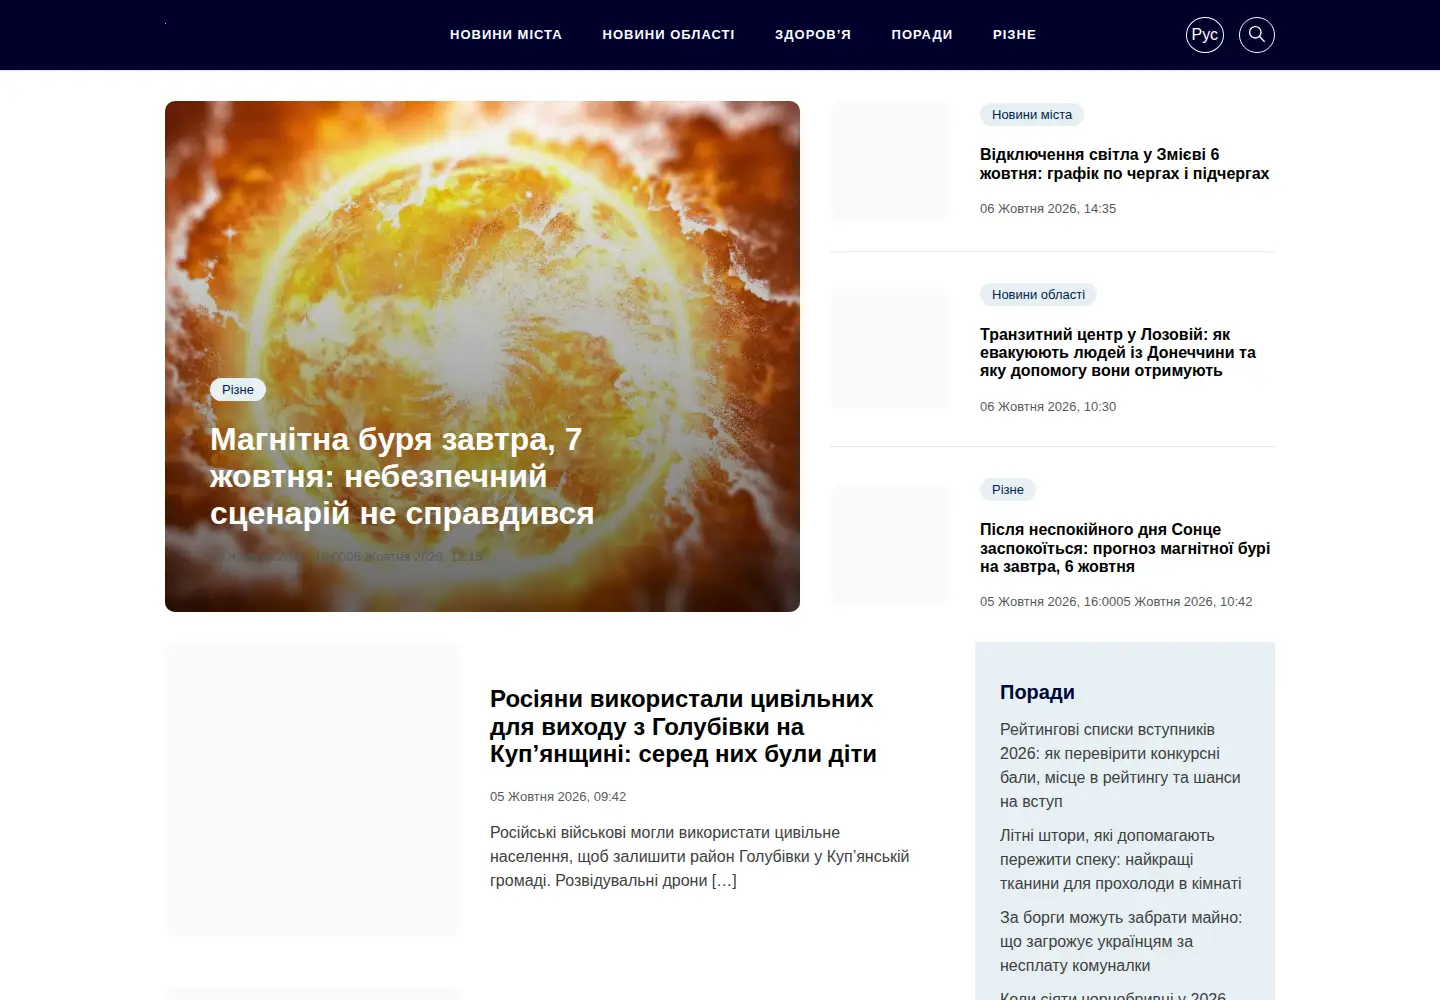This screenshot has width=1440, height=1000.
Task: Open thumbnail beside Відключення світла article
Action: (x=890, y=160)
